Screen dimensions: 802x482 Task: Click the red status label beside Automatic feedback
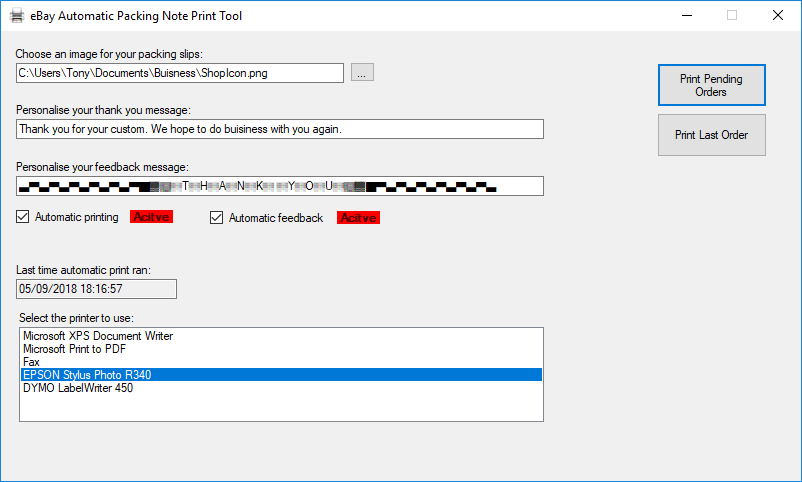358,218
